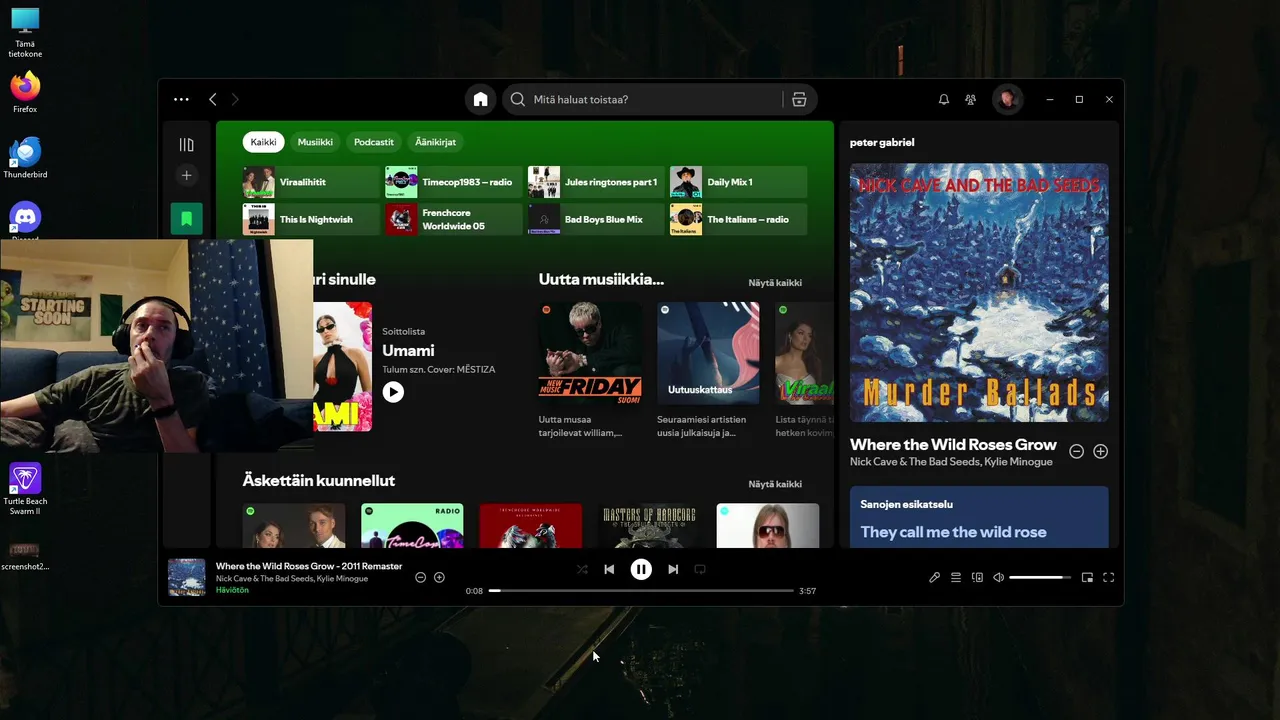
Task: Click the now-playing album thumbnail in player bar
Action: [186, 577]
